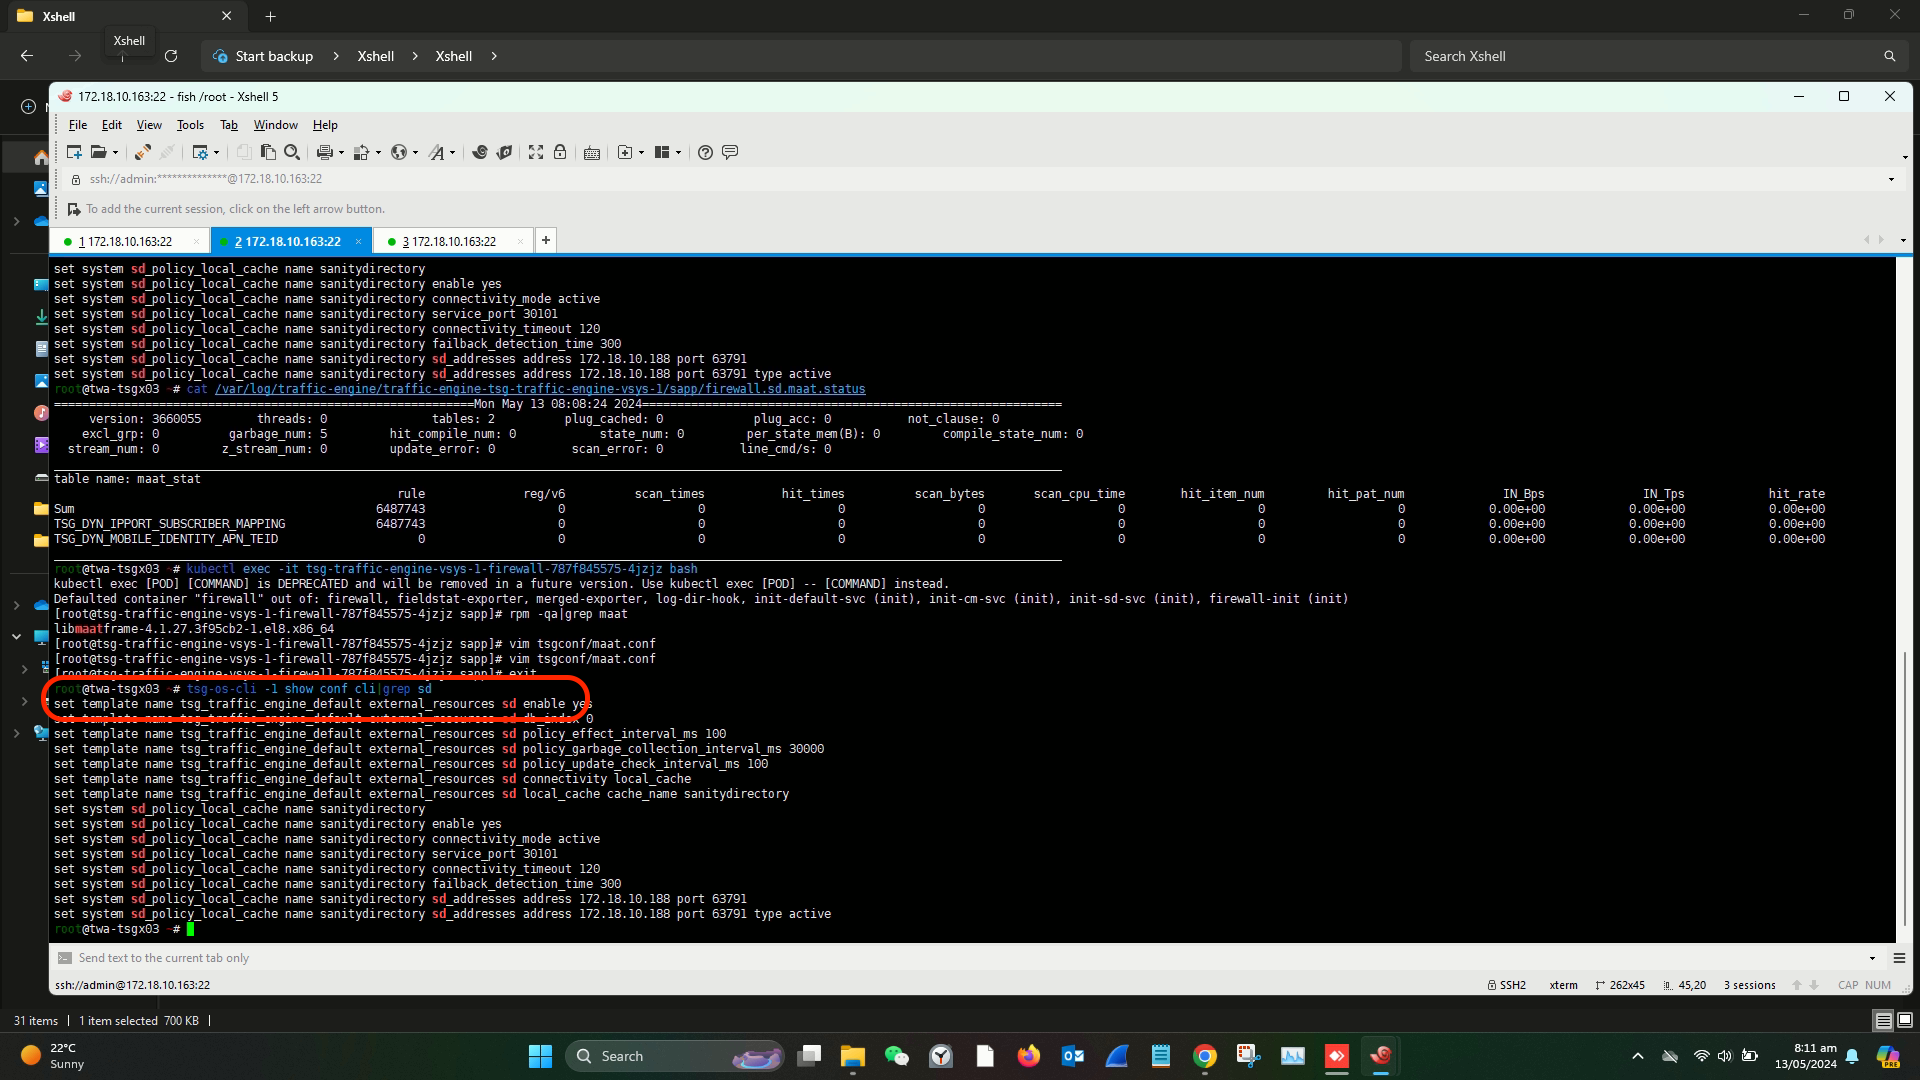Viewport: 1920px width, 1080px height.
Task: Click the lock screen toolbar icon
Action: pos(560,152)
